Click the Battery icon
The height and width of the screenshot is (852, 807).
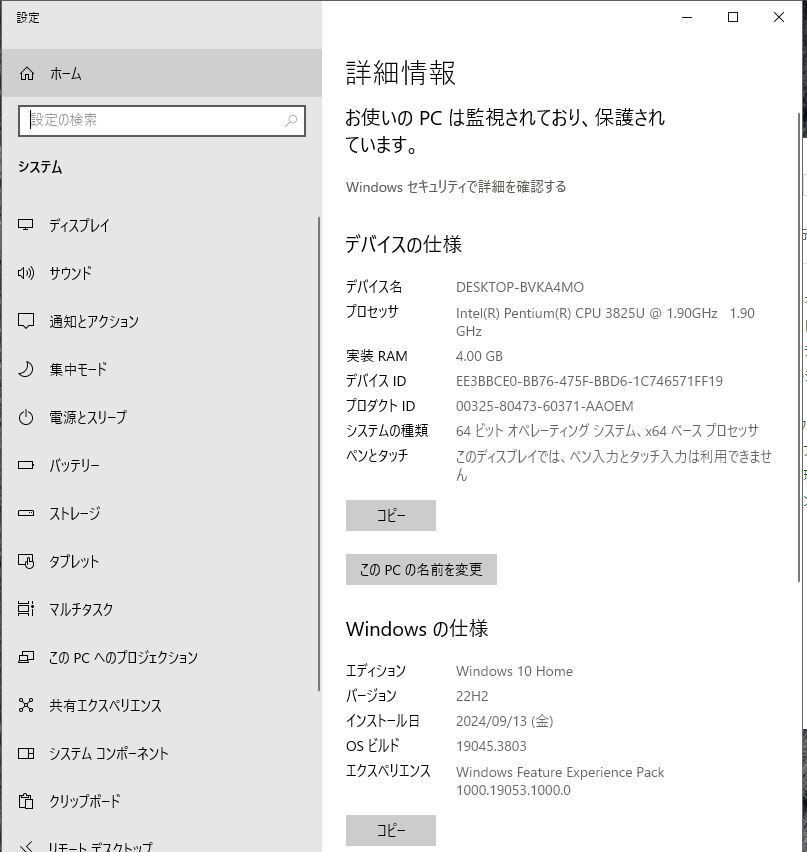(26, 465)
